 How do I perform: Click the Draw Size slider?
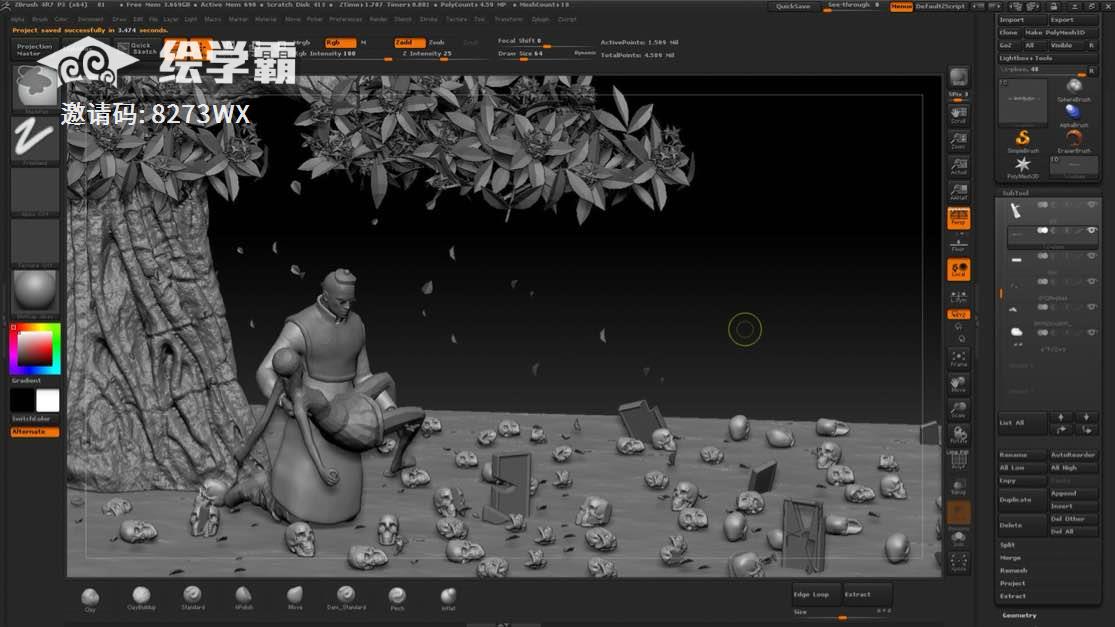pyautogui.click(x=546, y=55)
